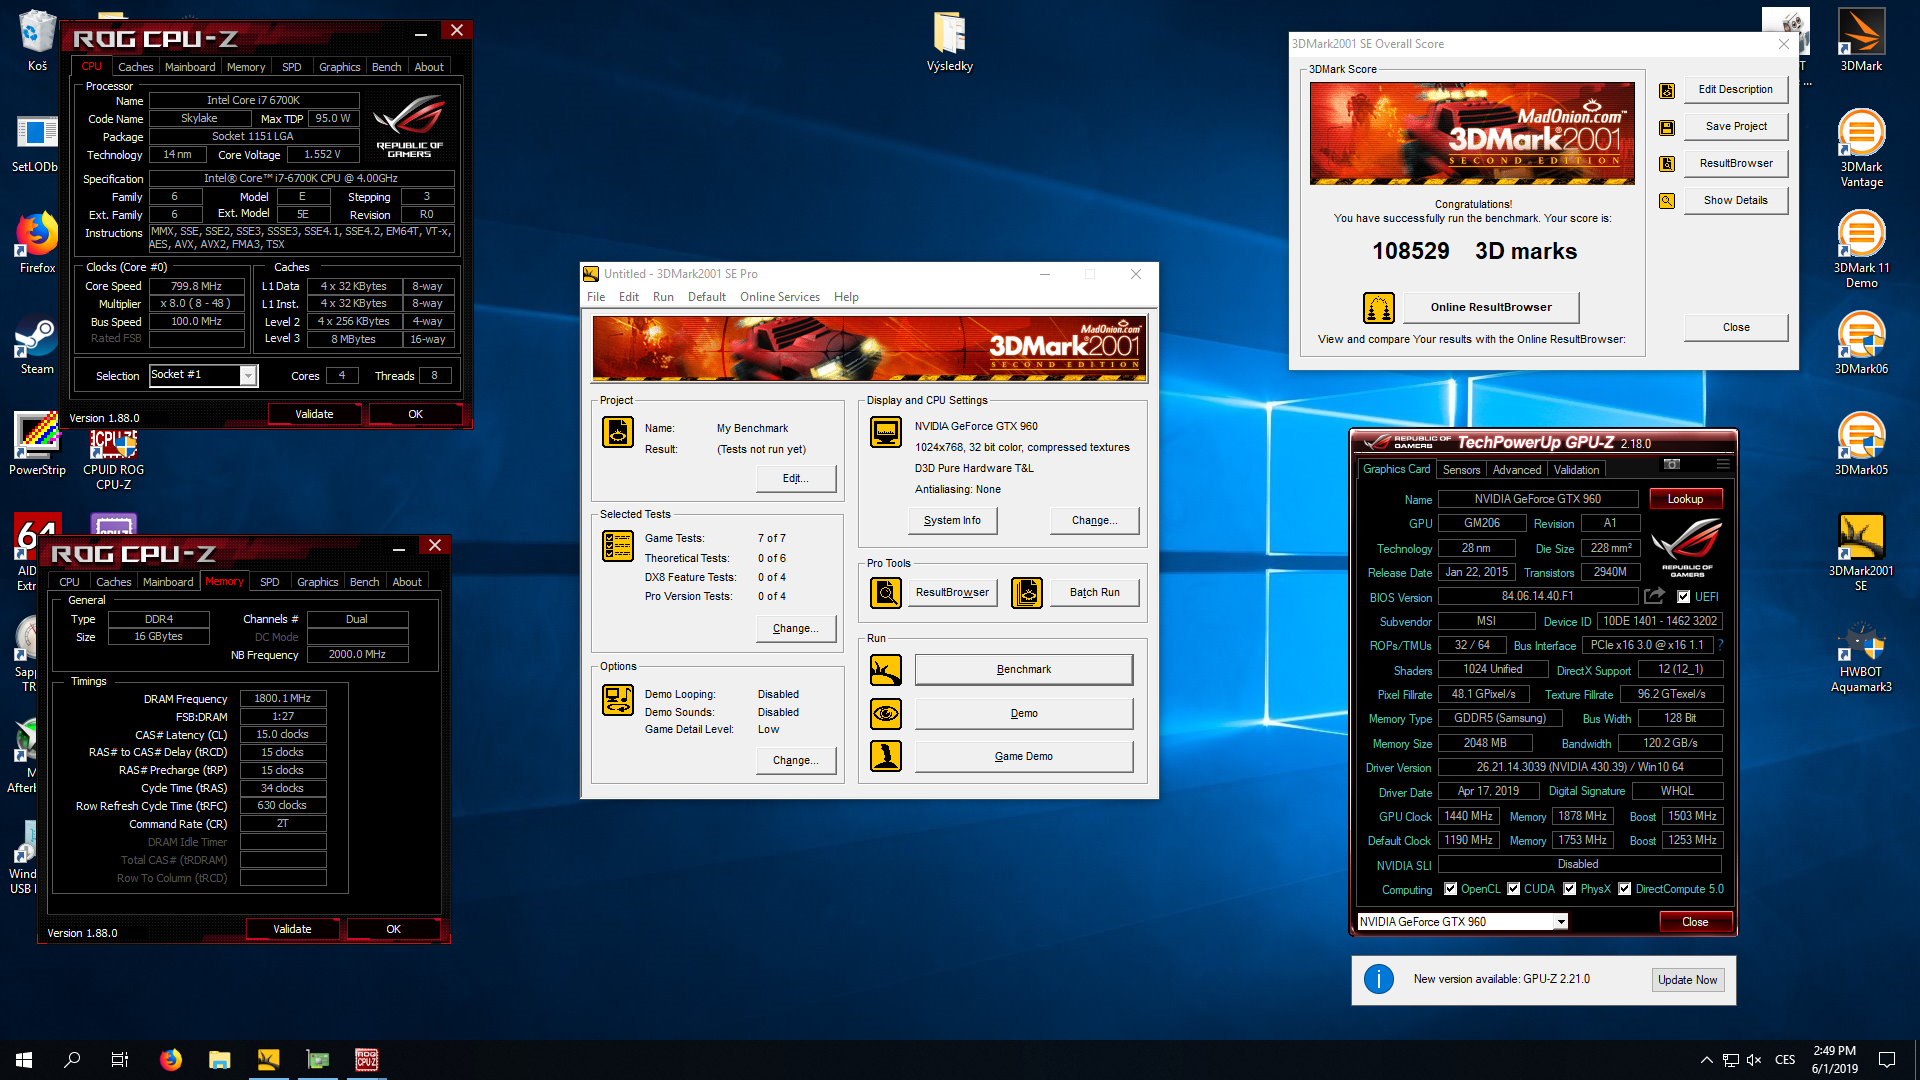The width and height of the screenshot is (1920, 1080).
Task: Switch to SPD tab in lower CPU-Z window
Action: point(269,582)
